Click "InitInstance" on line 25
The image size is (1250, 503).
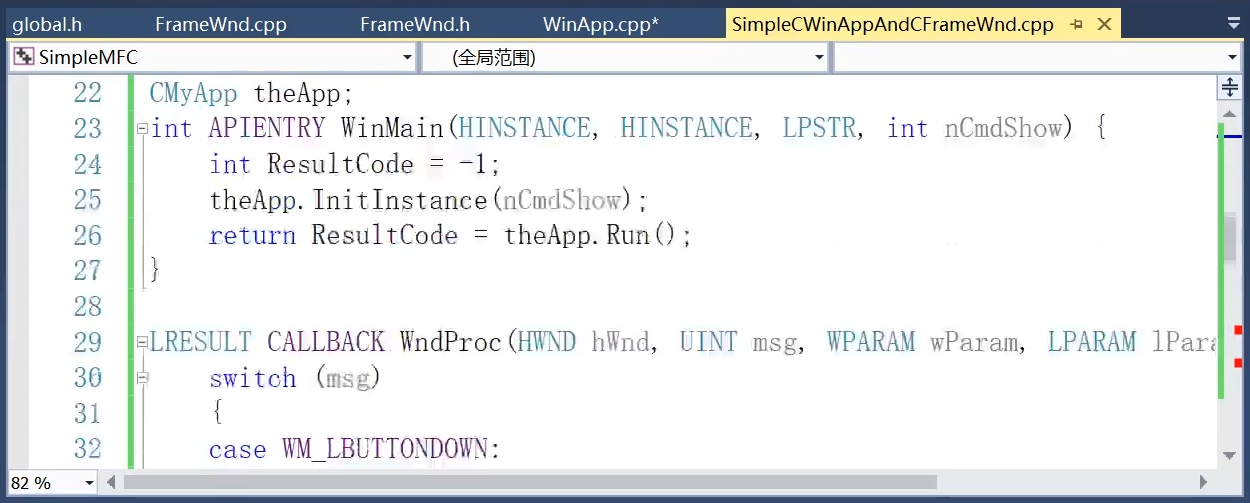pos(400,200)
